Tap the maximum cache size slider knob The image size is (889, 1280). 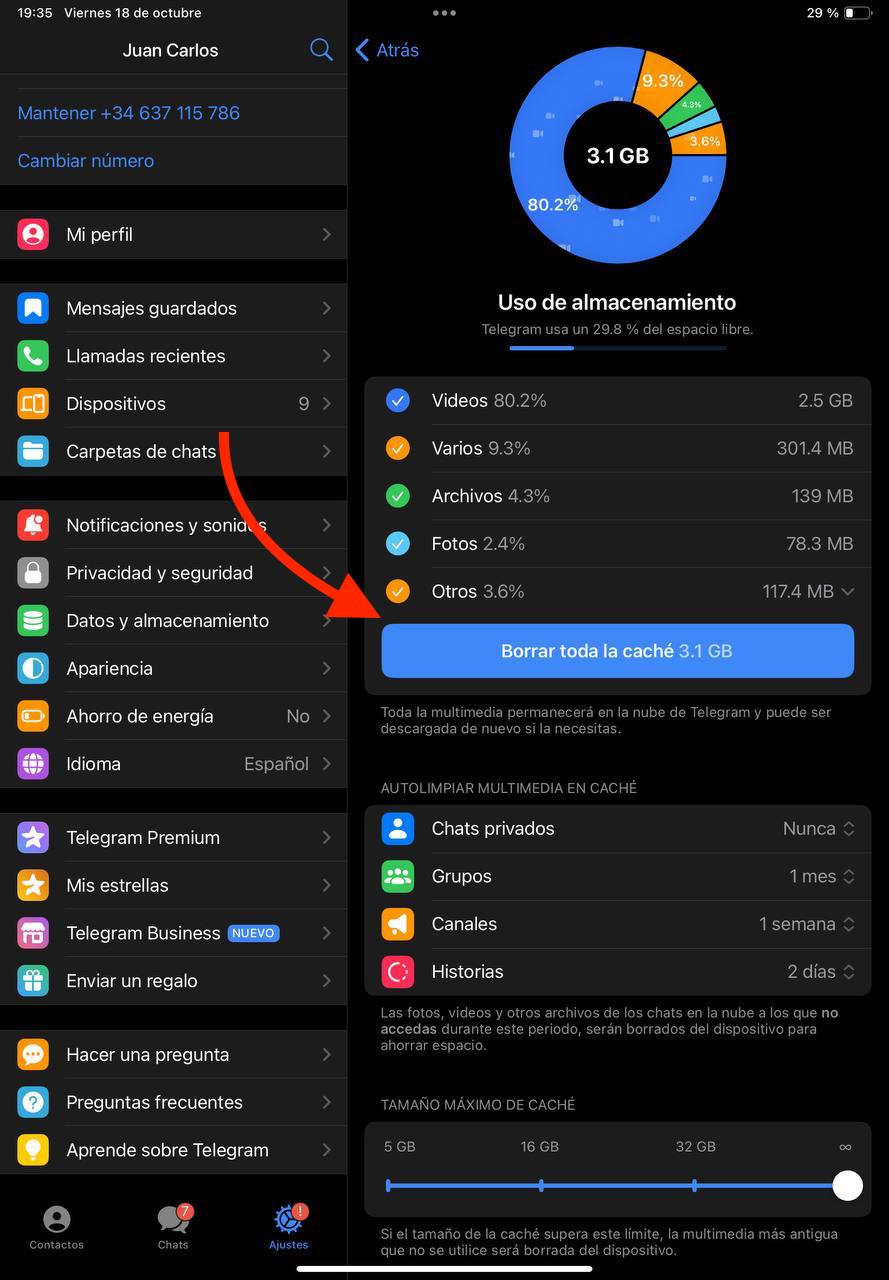[x=847, y=1185]
